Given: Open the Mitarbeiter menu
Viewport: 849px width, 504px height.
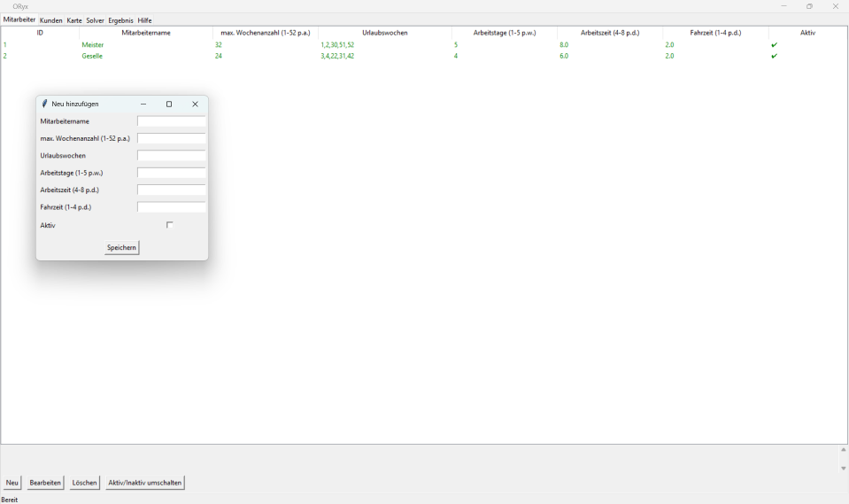Looking at the screenshot, I should pyautogui.click(x=19, y=20).
